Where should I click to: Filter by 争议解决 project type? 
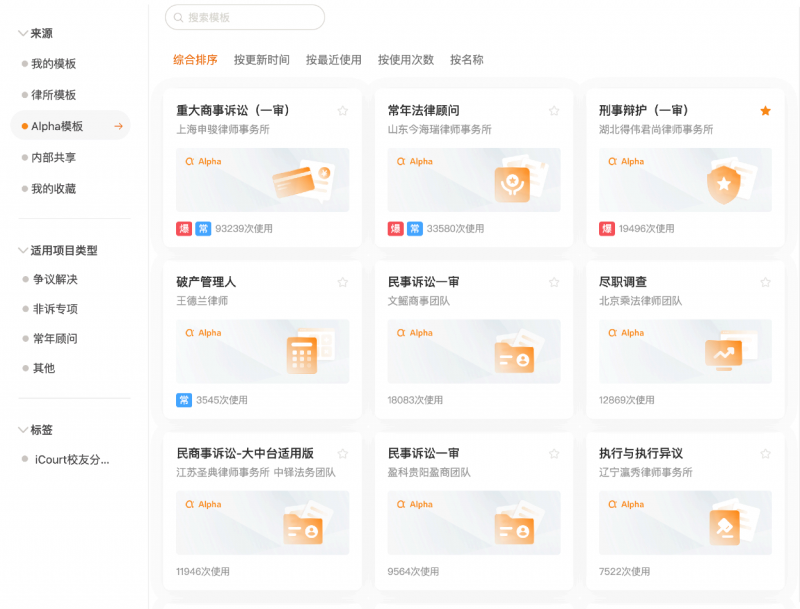point(55,280)
